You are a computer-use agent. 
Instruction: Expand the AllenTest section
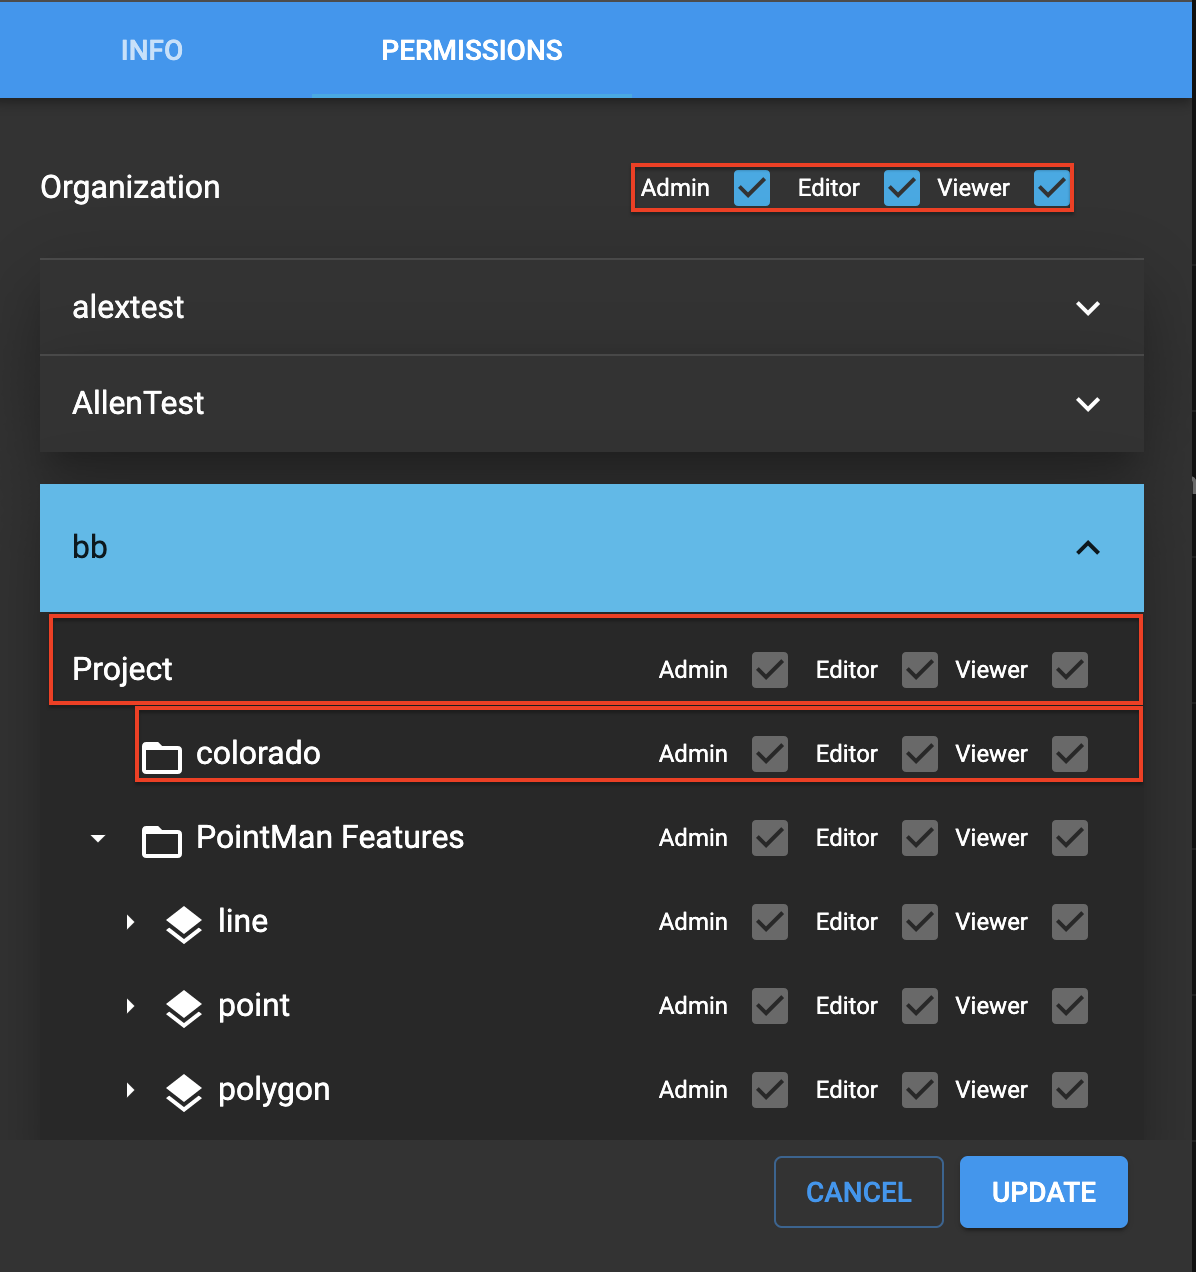1088,403
